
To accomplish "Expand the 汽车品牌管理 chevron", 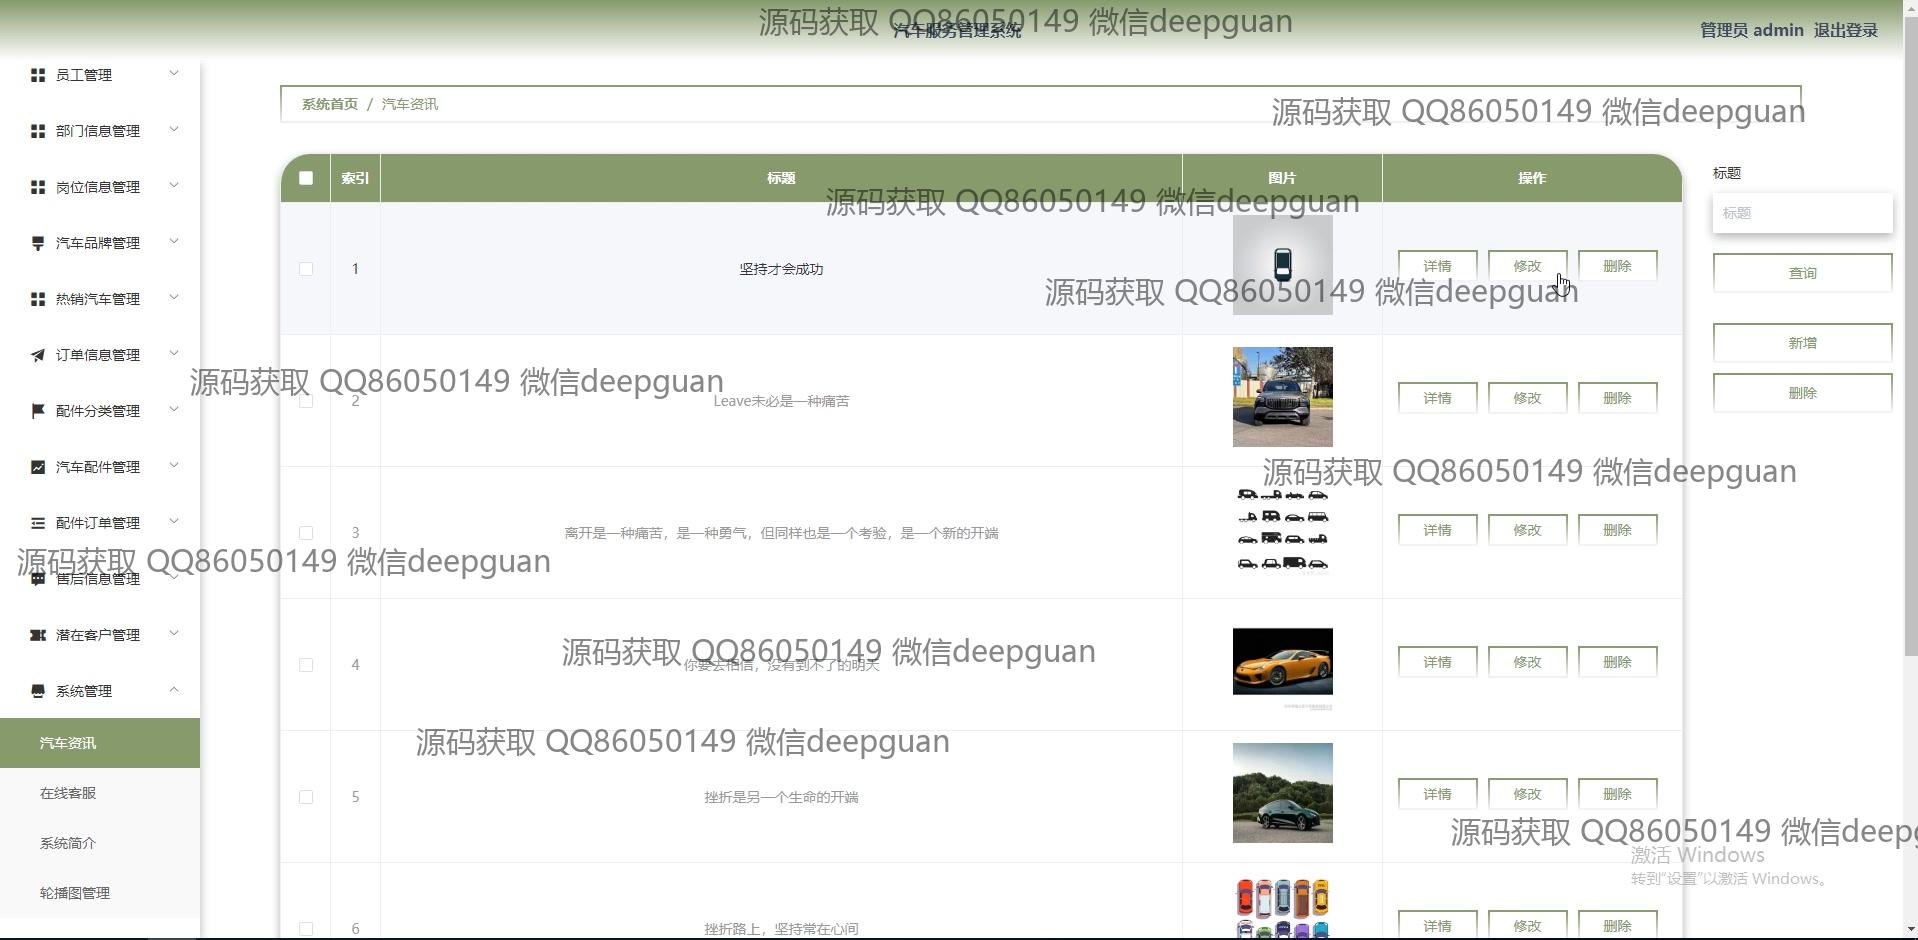I will tap(174, 241).
